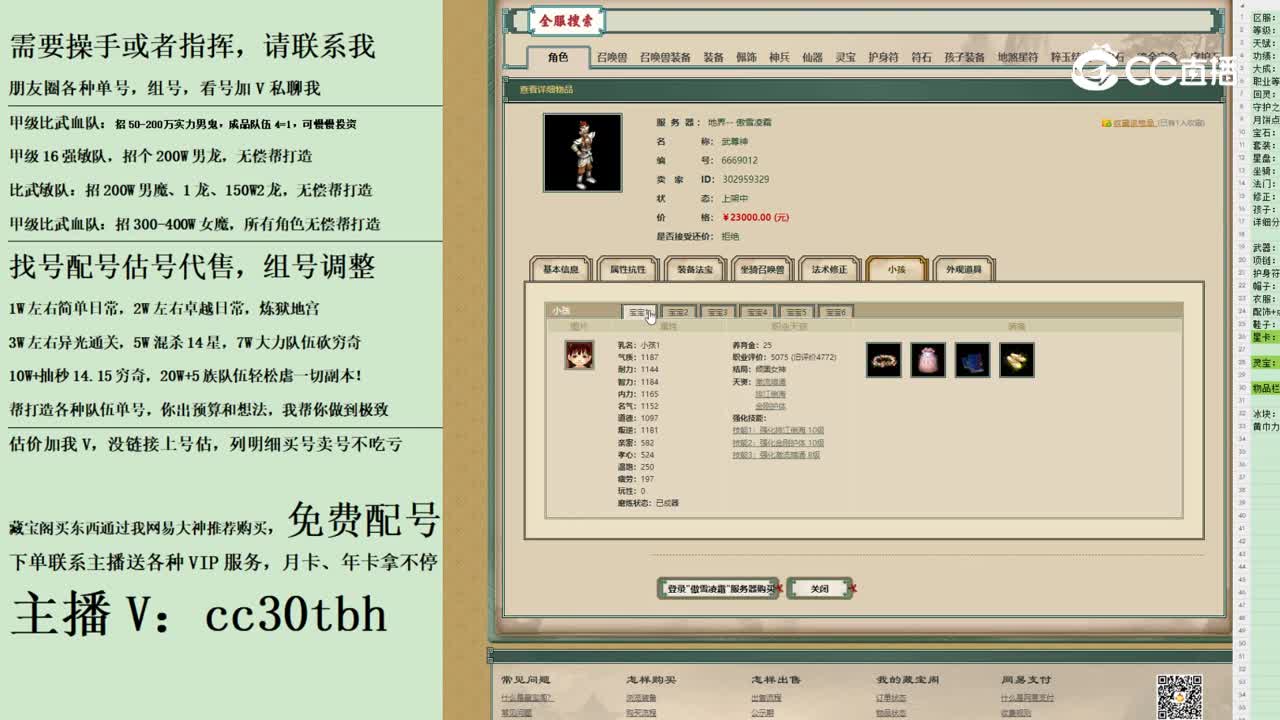Select the 小孩 detail tab

point(896,269)
